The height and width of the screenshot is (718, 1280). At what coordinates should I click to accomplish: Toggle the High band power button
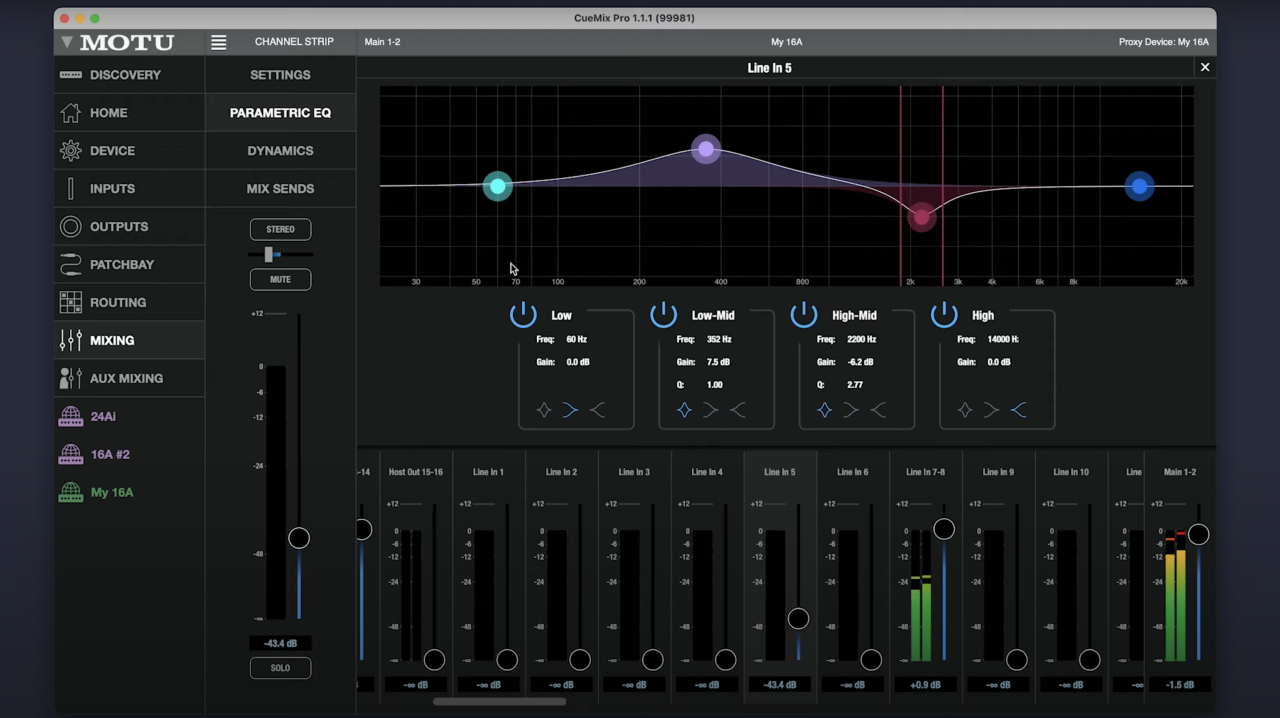pyautogui.click(x=944, y=315)
